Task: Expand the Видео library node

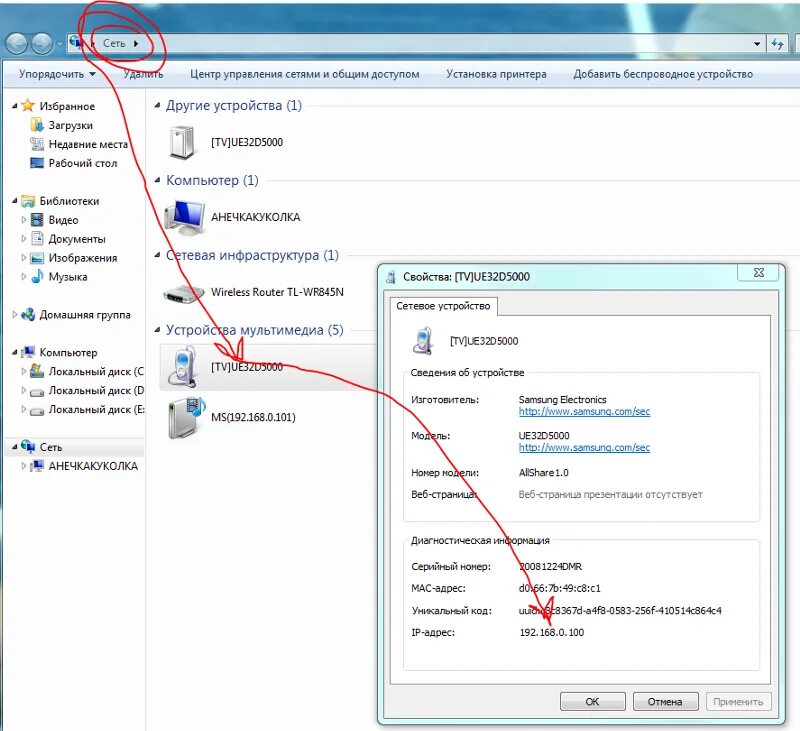Action: pyautogui.click(x=23, y=220)
